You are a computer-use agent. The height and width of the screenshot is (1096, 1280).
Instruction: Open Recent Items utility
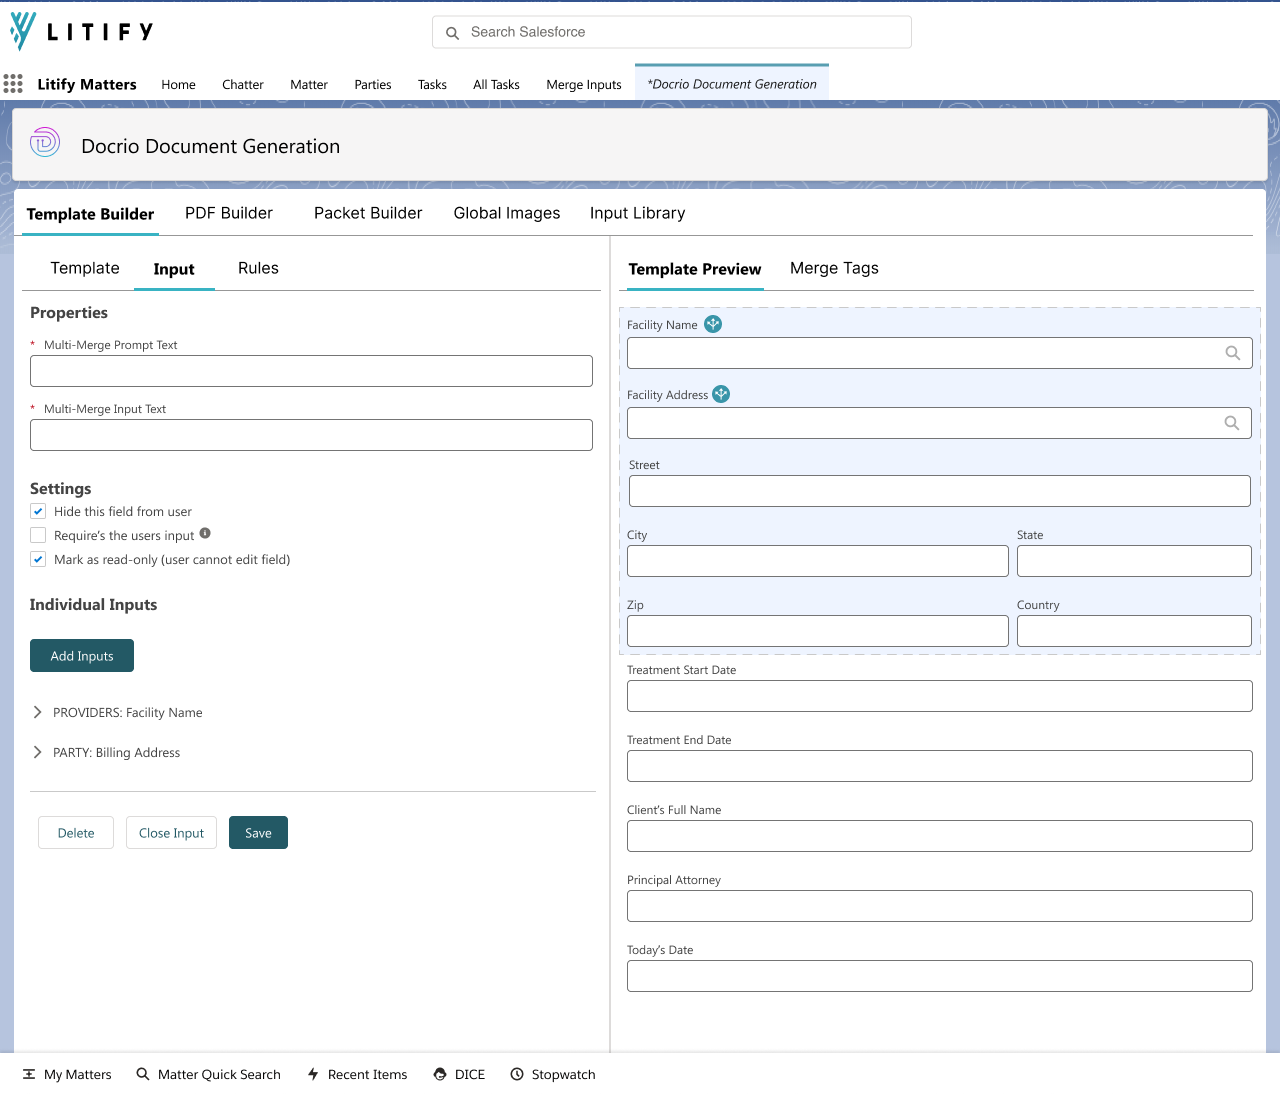357,1074
